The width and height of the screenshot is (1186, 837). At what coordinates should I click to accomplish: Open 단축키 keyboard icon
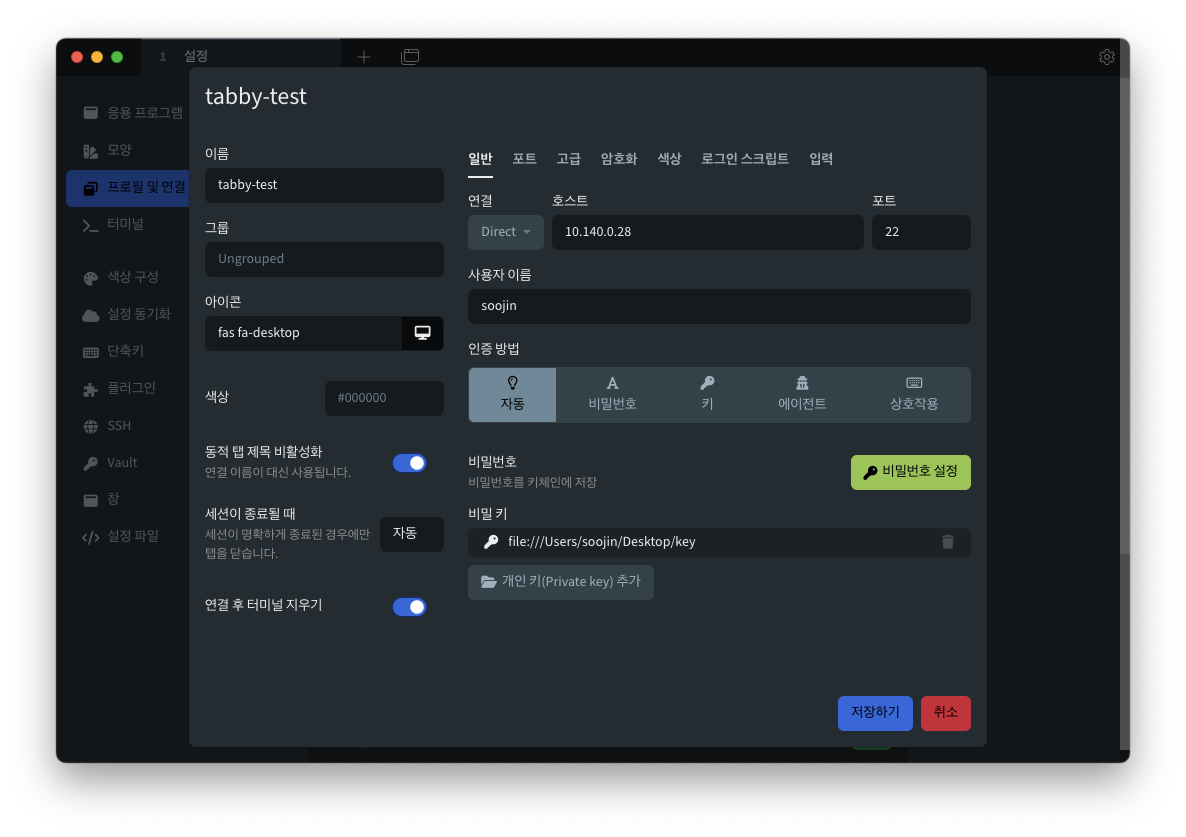point(91,352)
